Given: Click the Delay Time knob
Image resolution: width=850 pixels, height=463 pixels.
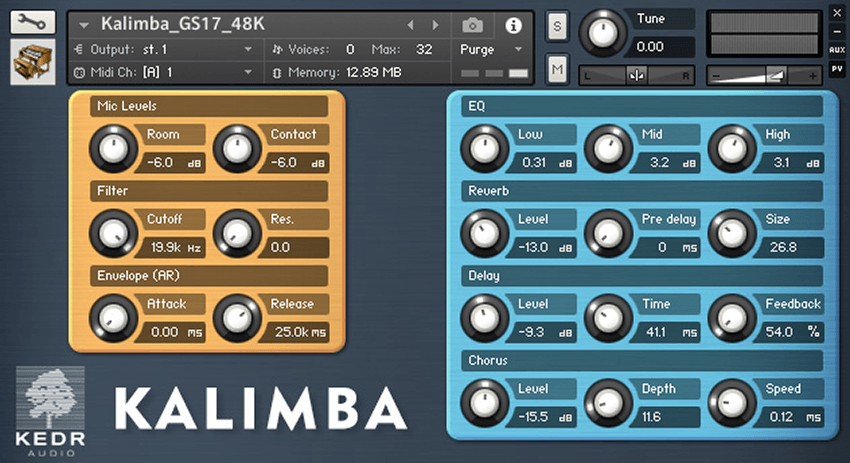Looking at the screenshot, I should point(608,318).
